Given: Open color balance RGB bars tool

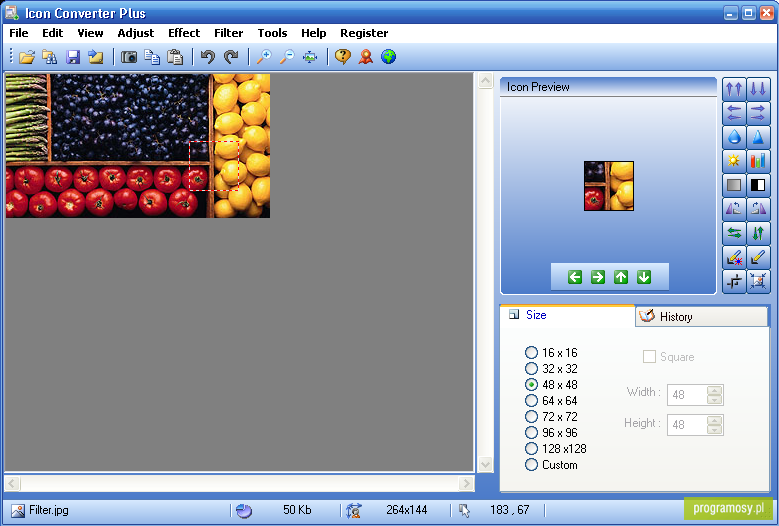Looking at the screenshot, I should tap(758, 160).
